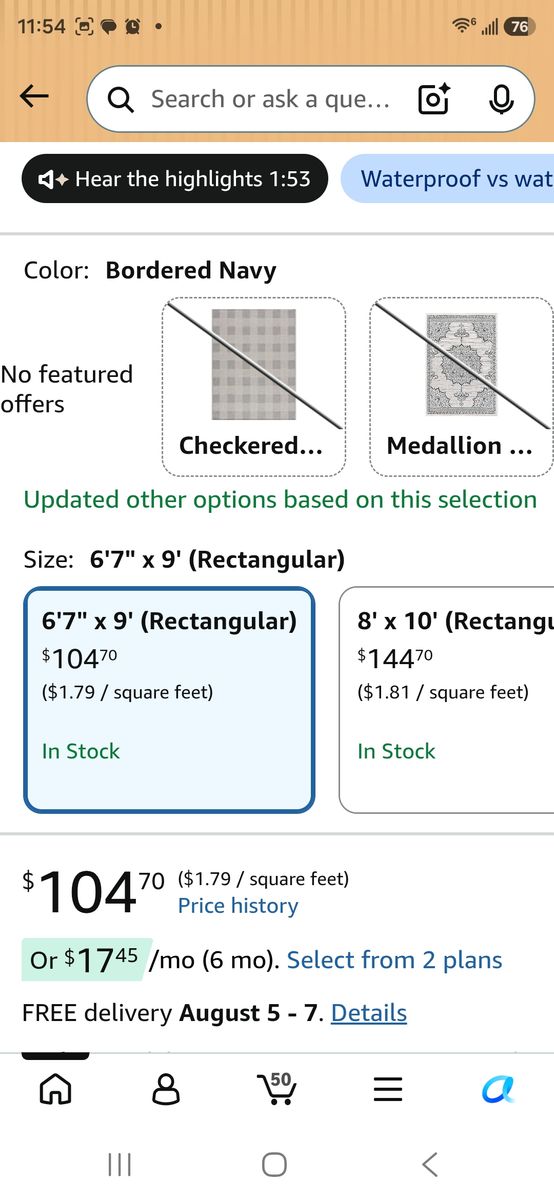Screen dimensions: 554x1200
Task: Open Select from 2 plans link
Action: pos(394,960)
